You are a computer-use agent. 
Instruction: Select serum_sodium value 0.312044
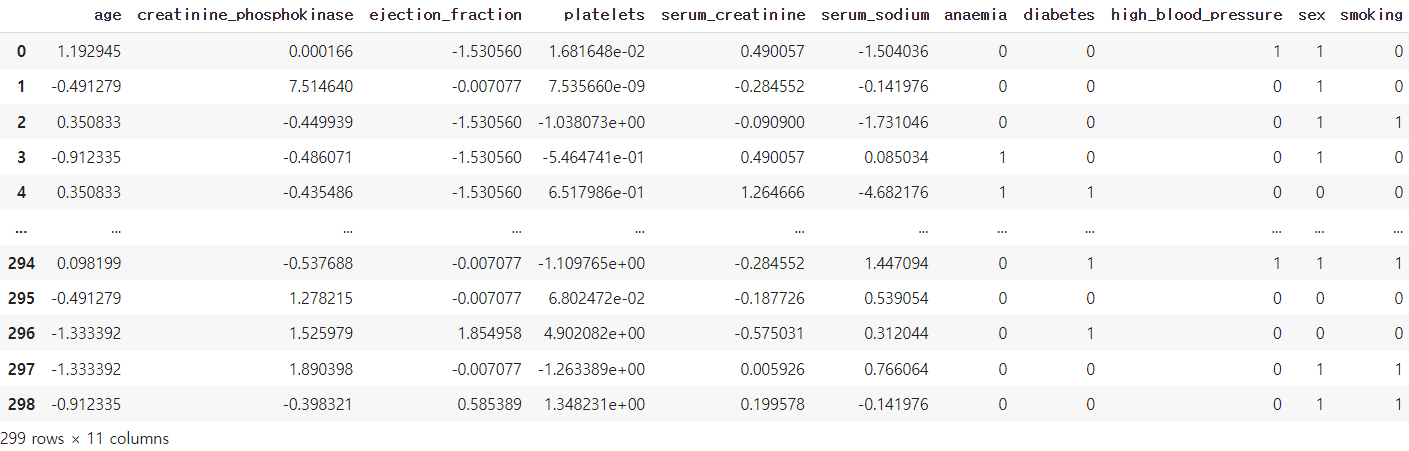coord(897,333)
